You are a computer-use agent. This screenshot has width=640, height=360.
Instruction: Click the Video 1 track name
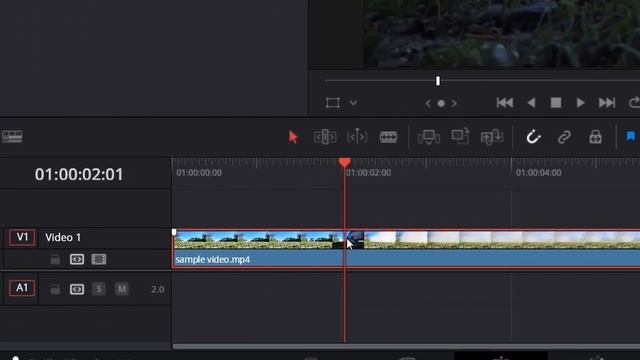click(63, 238)
